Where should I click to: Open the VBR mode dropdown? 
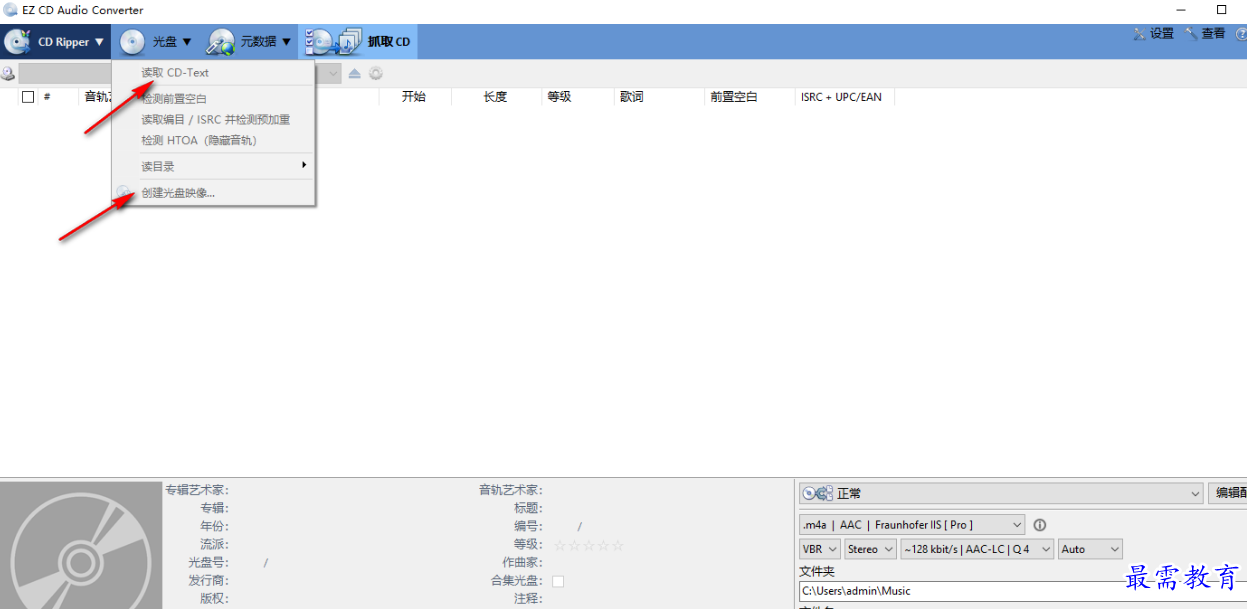tap(820, 549)
